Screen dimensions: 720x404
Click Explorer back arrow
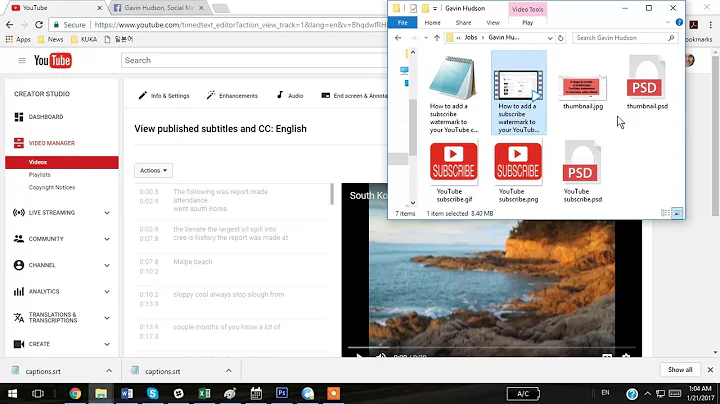398,38
